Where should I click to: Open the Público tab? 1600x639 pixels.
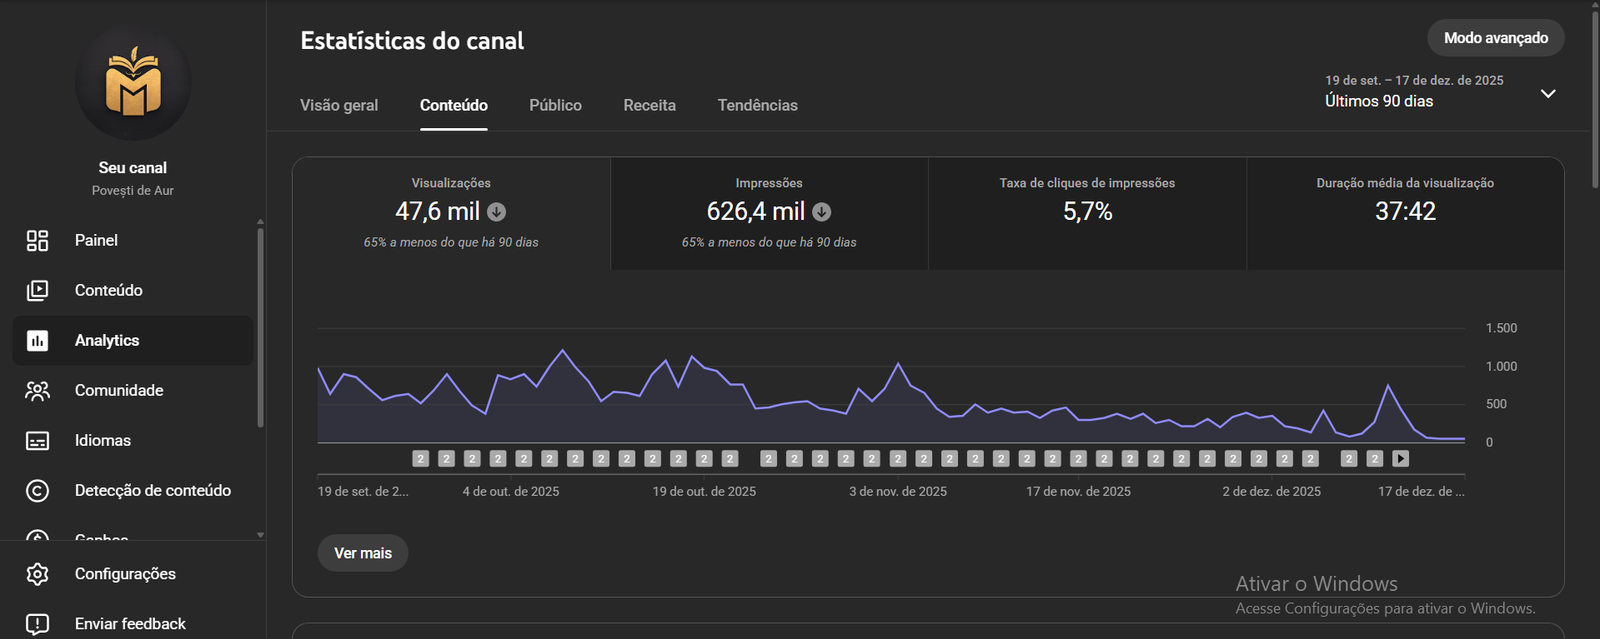point(555,105)
